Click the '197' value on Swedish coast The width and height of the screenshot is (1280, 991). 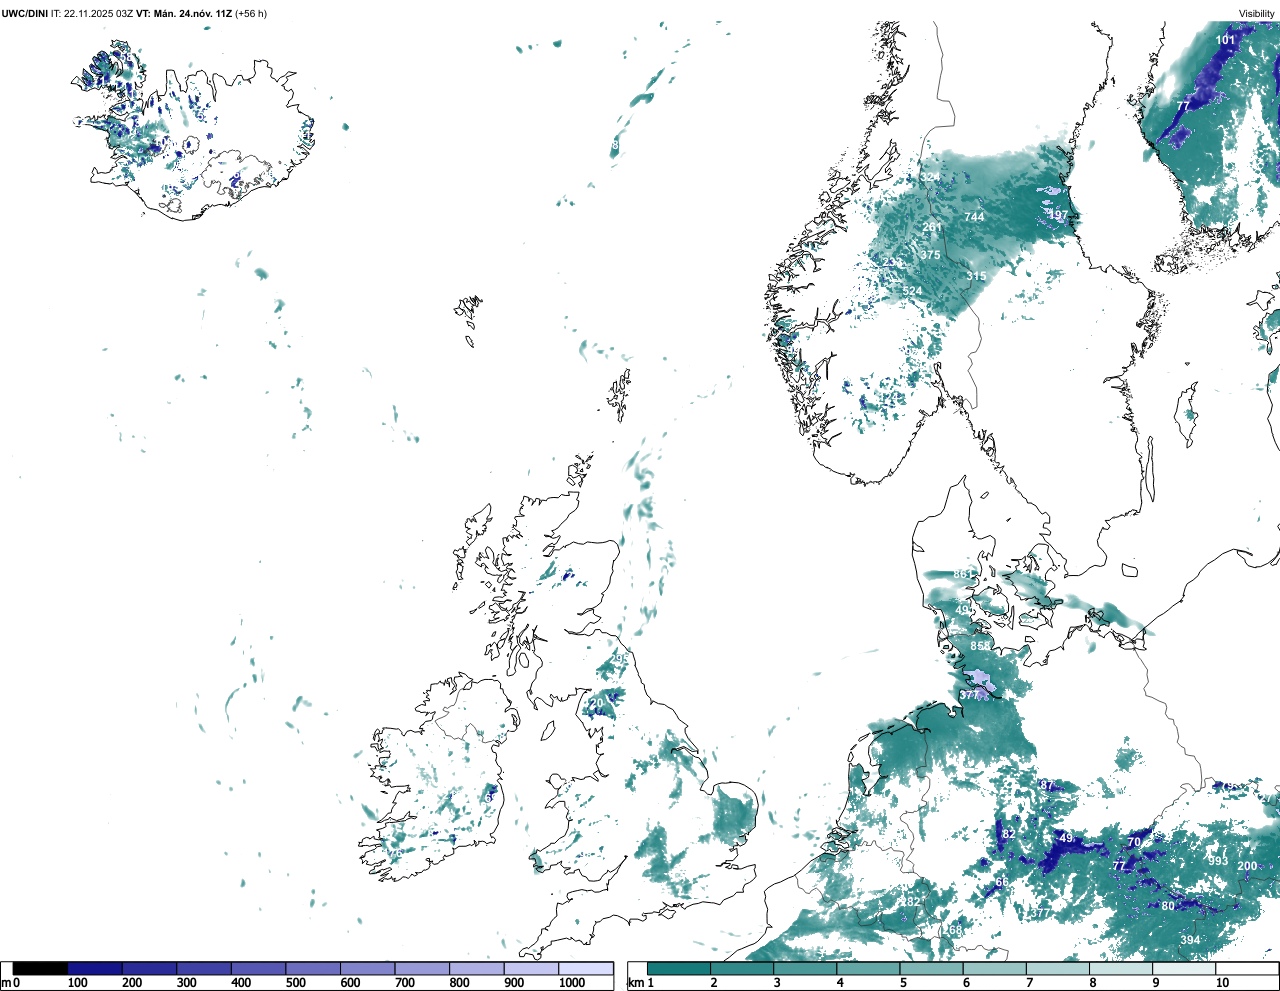pyautogui.click(x=1057, y=215)
